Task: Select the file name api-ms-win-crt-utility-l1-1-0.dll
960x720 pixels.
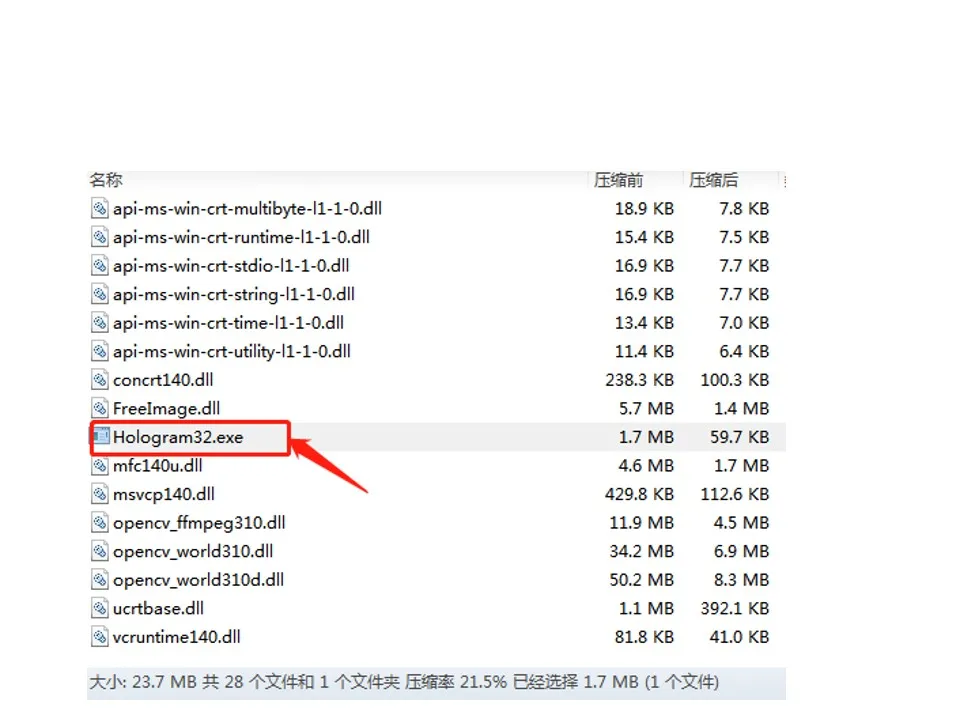Action: point(232,351)
